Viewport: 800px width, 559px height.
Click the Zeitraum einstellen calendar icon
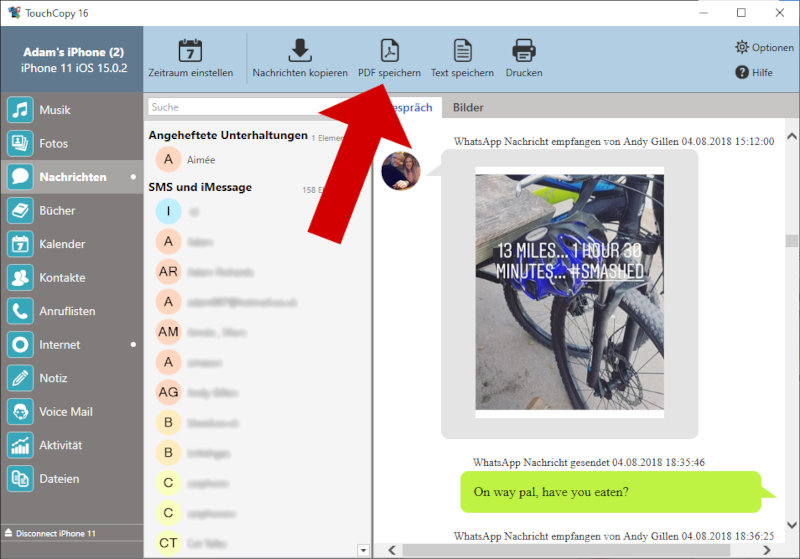tap(190, 50)
